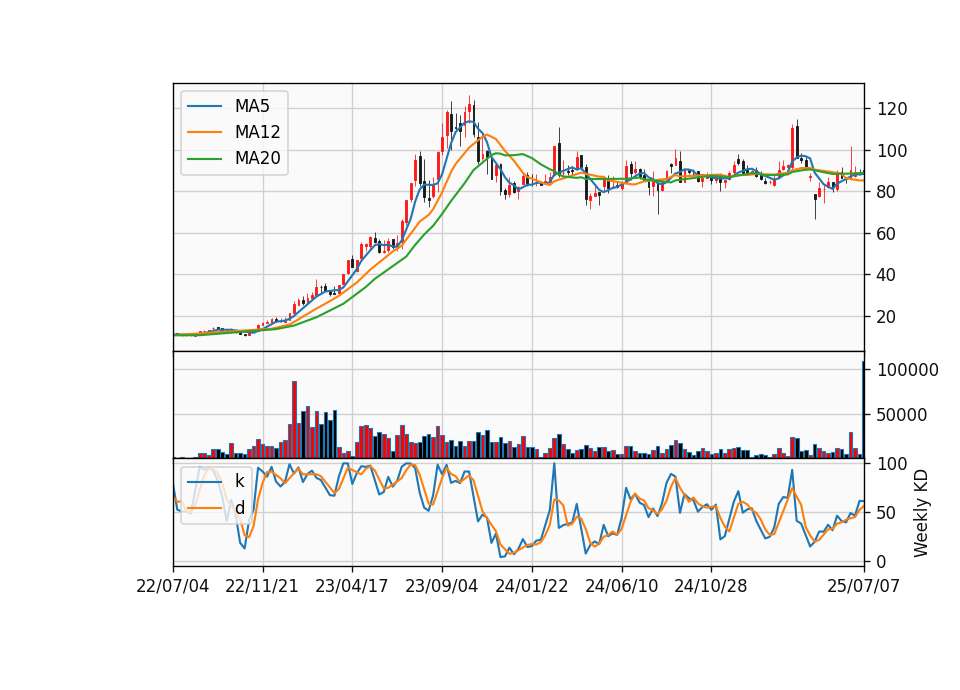Click the k legend label in KD panel
Viewport: 960px width, 690px height.
coord(239,481)
